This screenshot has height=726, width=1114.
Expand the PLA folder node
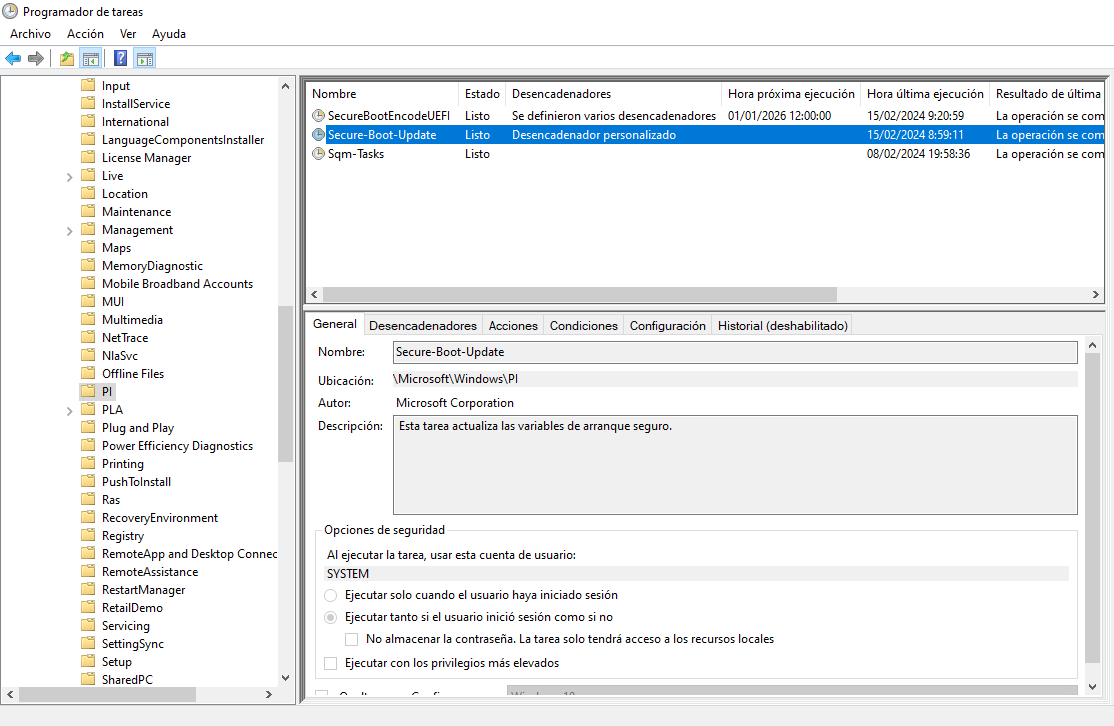pyautogui.click(x=69, y=411)
